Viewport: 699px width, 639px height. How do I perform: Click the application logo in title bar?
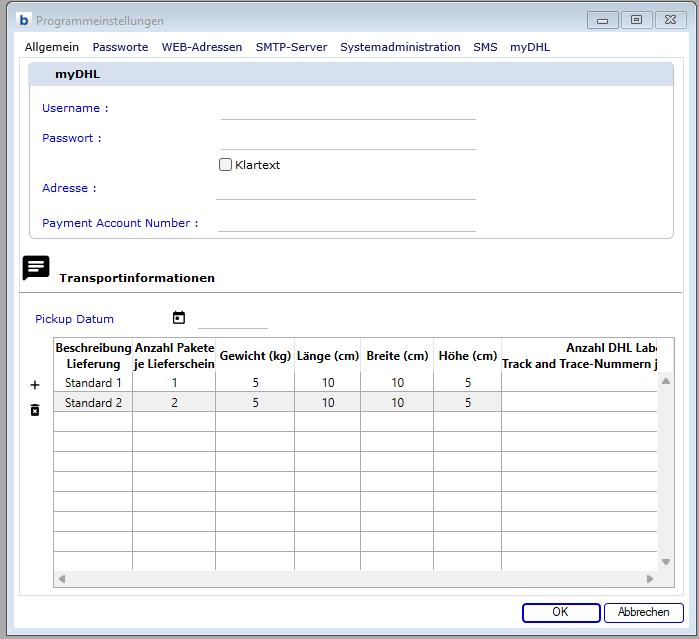tap(25, 20)
